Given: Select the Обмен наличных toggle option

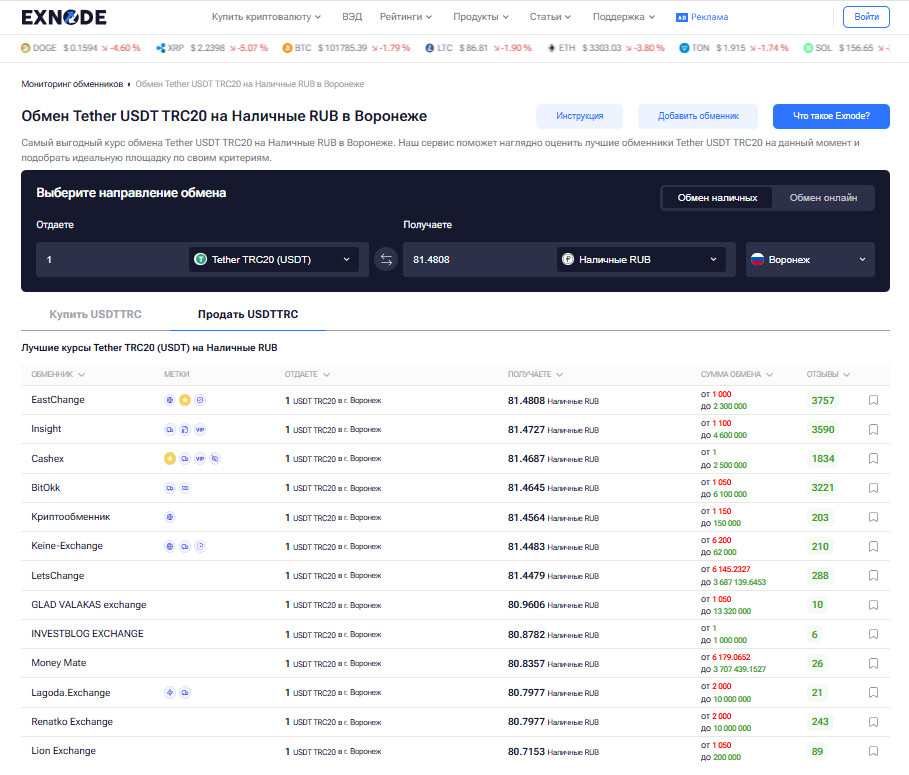Looking at the screenshot, I should (x=717, y=198).
